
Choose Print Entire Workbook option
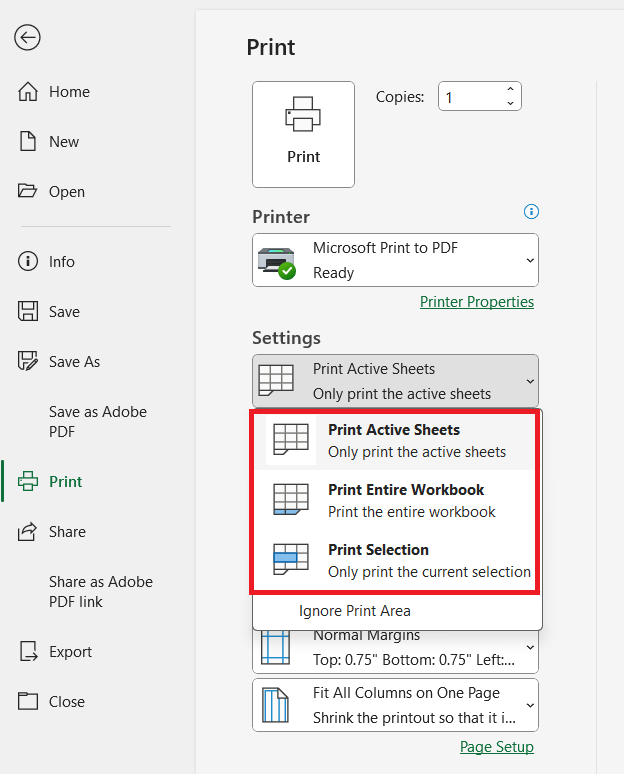coord(395,500)
